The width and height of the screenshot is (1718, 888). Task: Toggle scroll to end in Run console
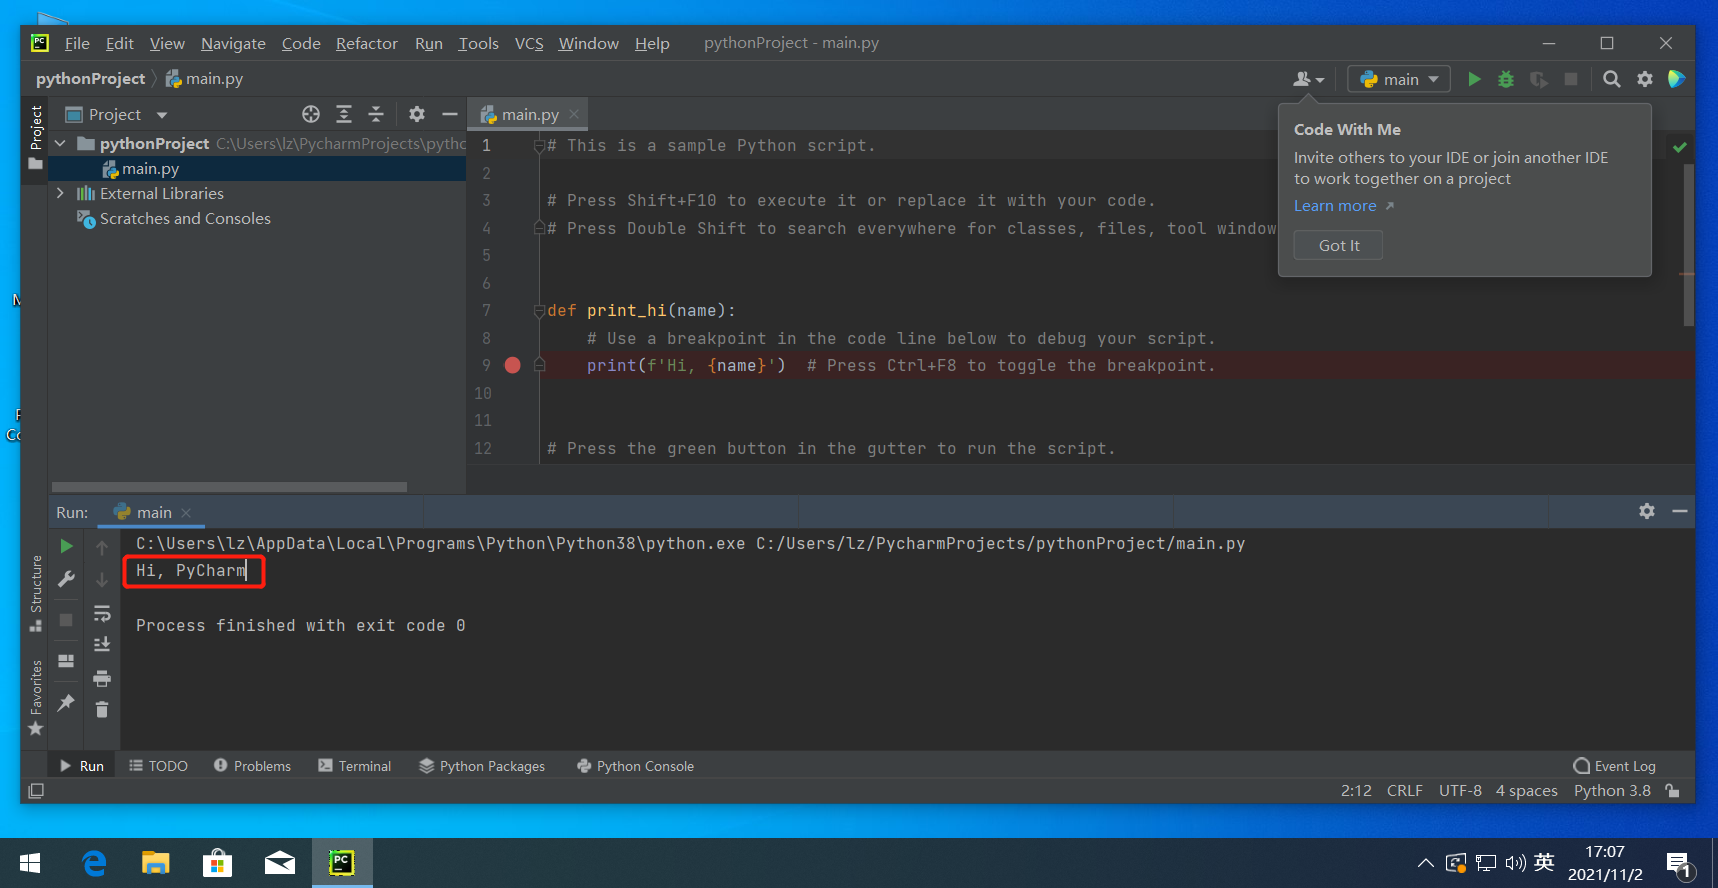[102, 645]
